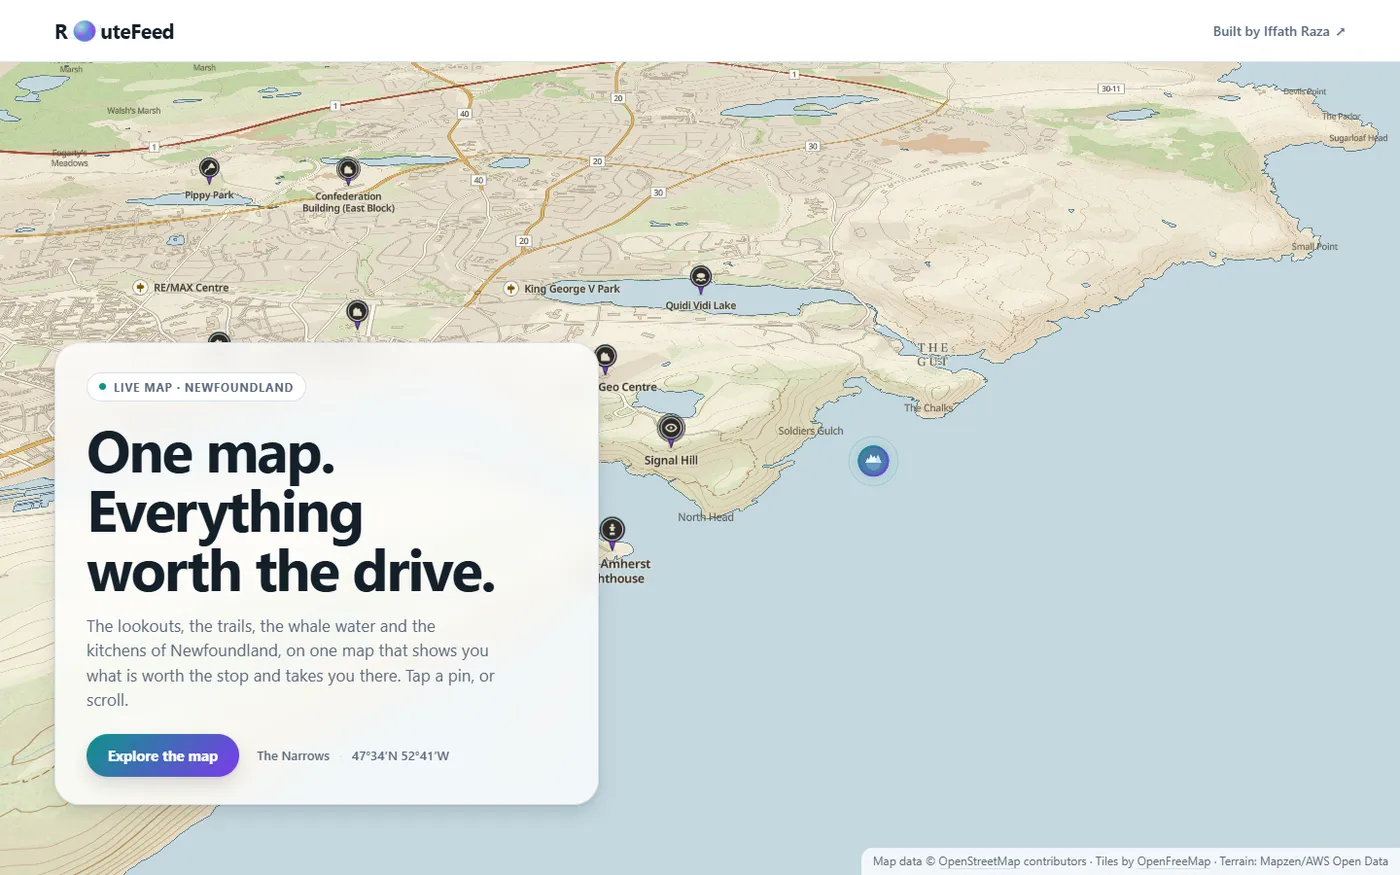Click the "Walsh's Marsh" map label
Viewport: 1400px width, 875px height.
[x=134, y=111]
